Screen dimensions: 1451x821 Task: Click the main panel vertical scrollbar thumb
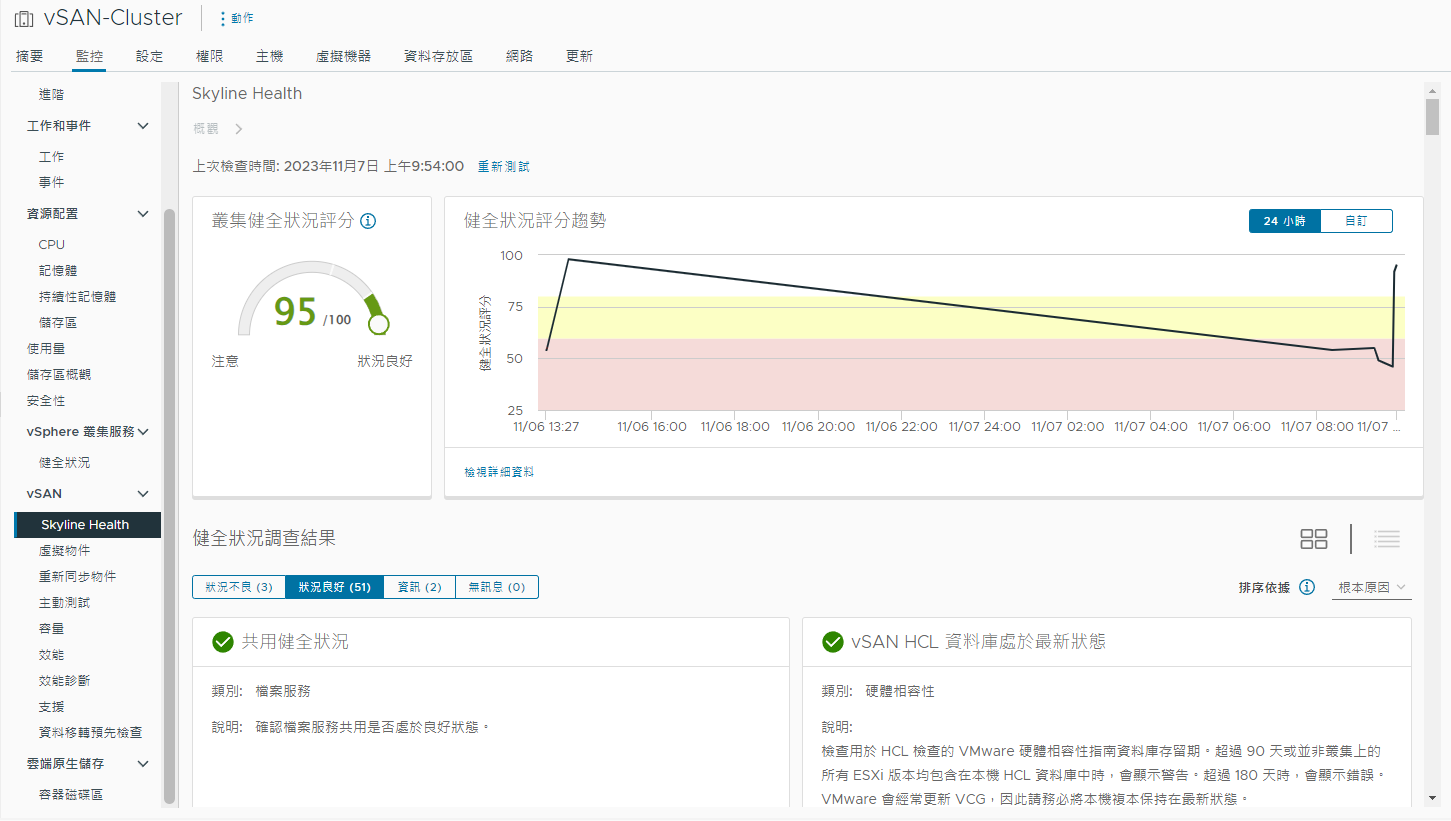click(x=1433, y=116)
